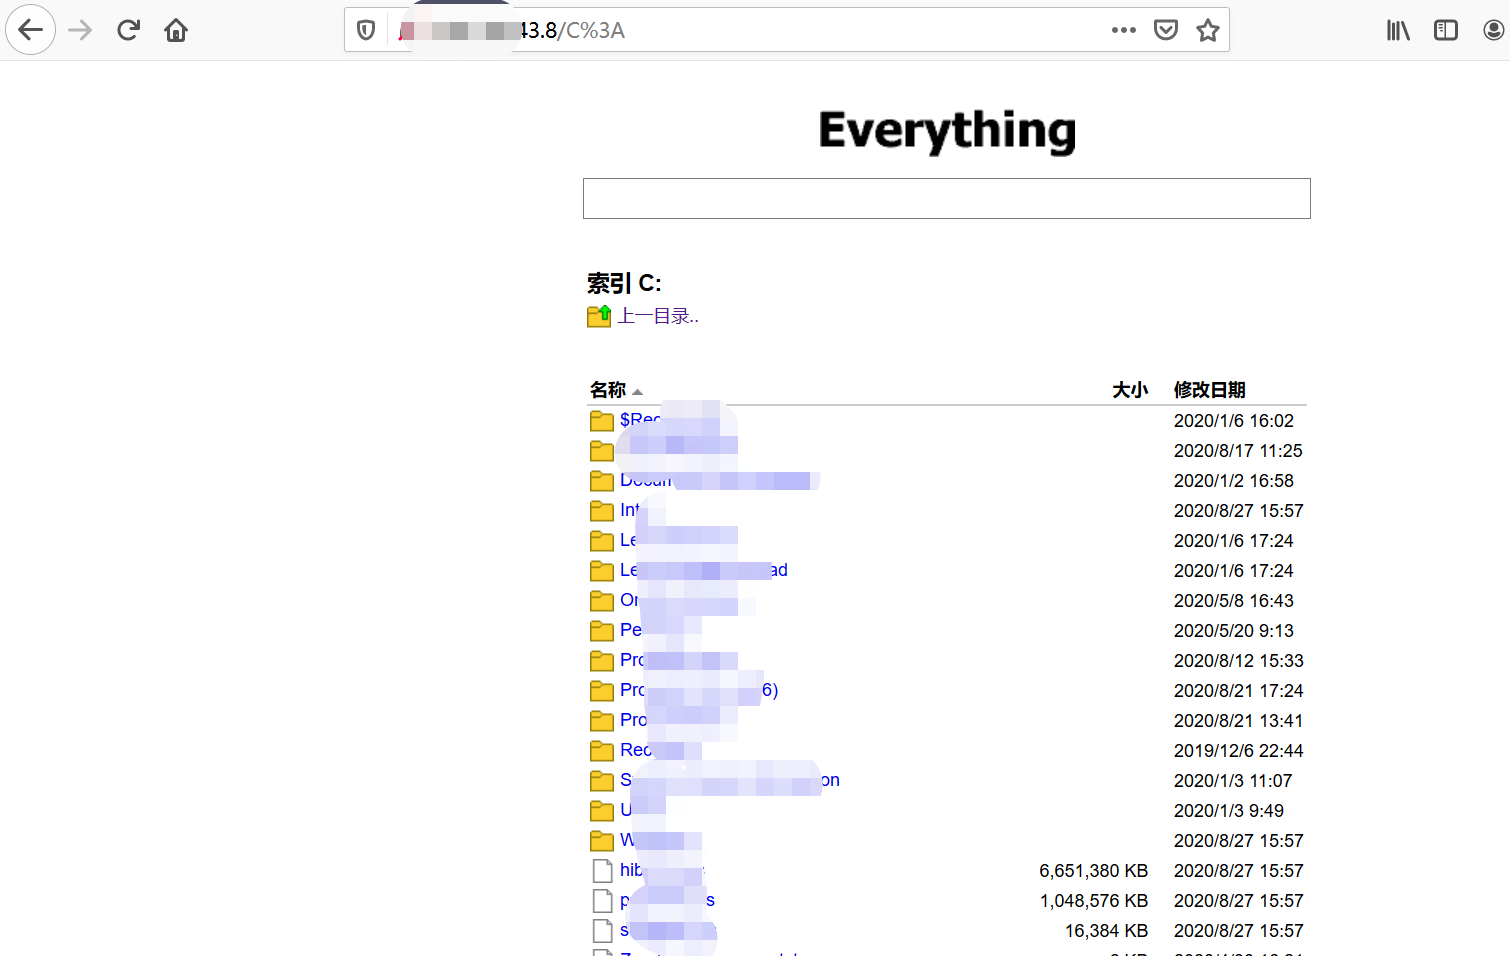
Task: Open the page actions three-dot menu
Action: pos(1124,30)
